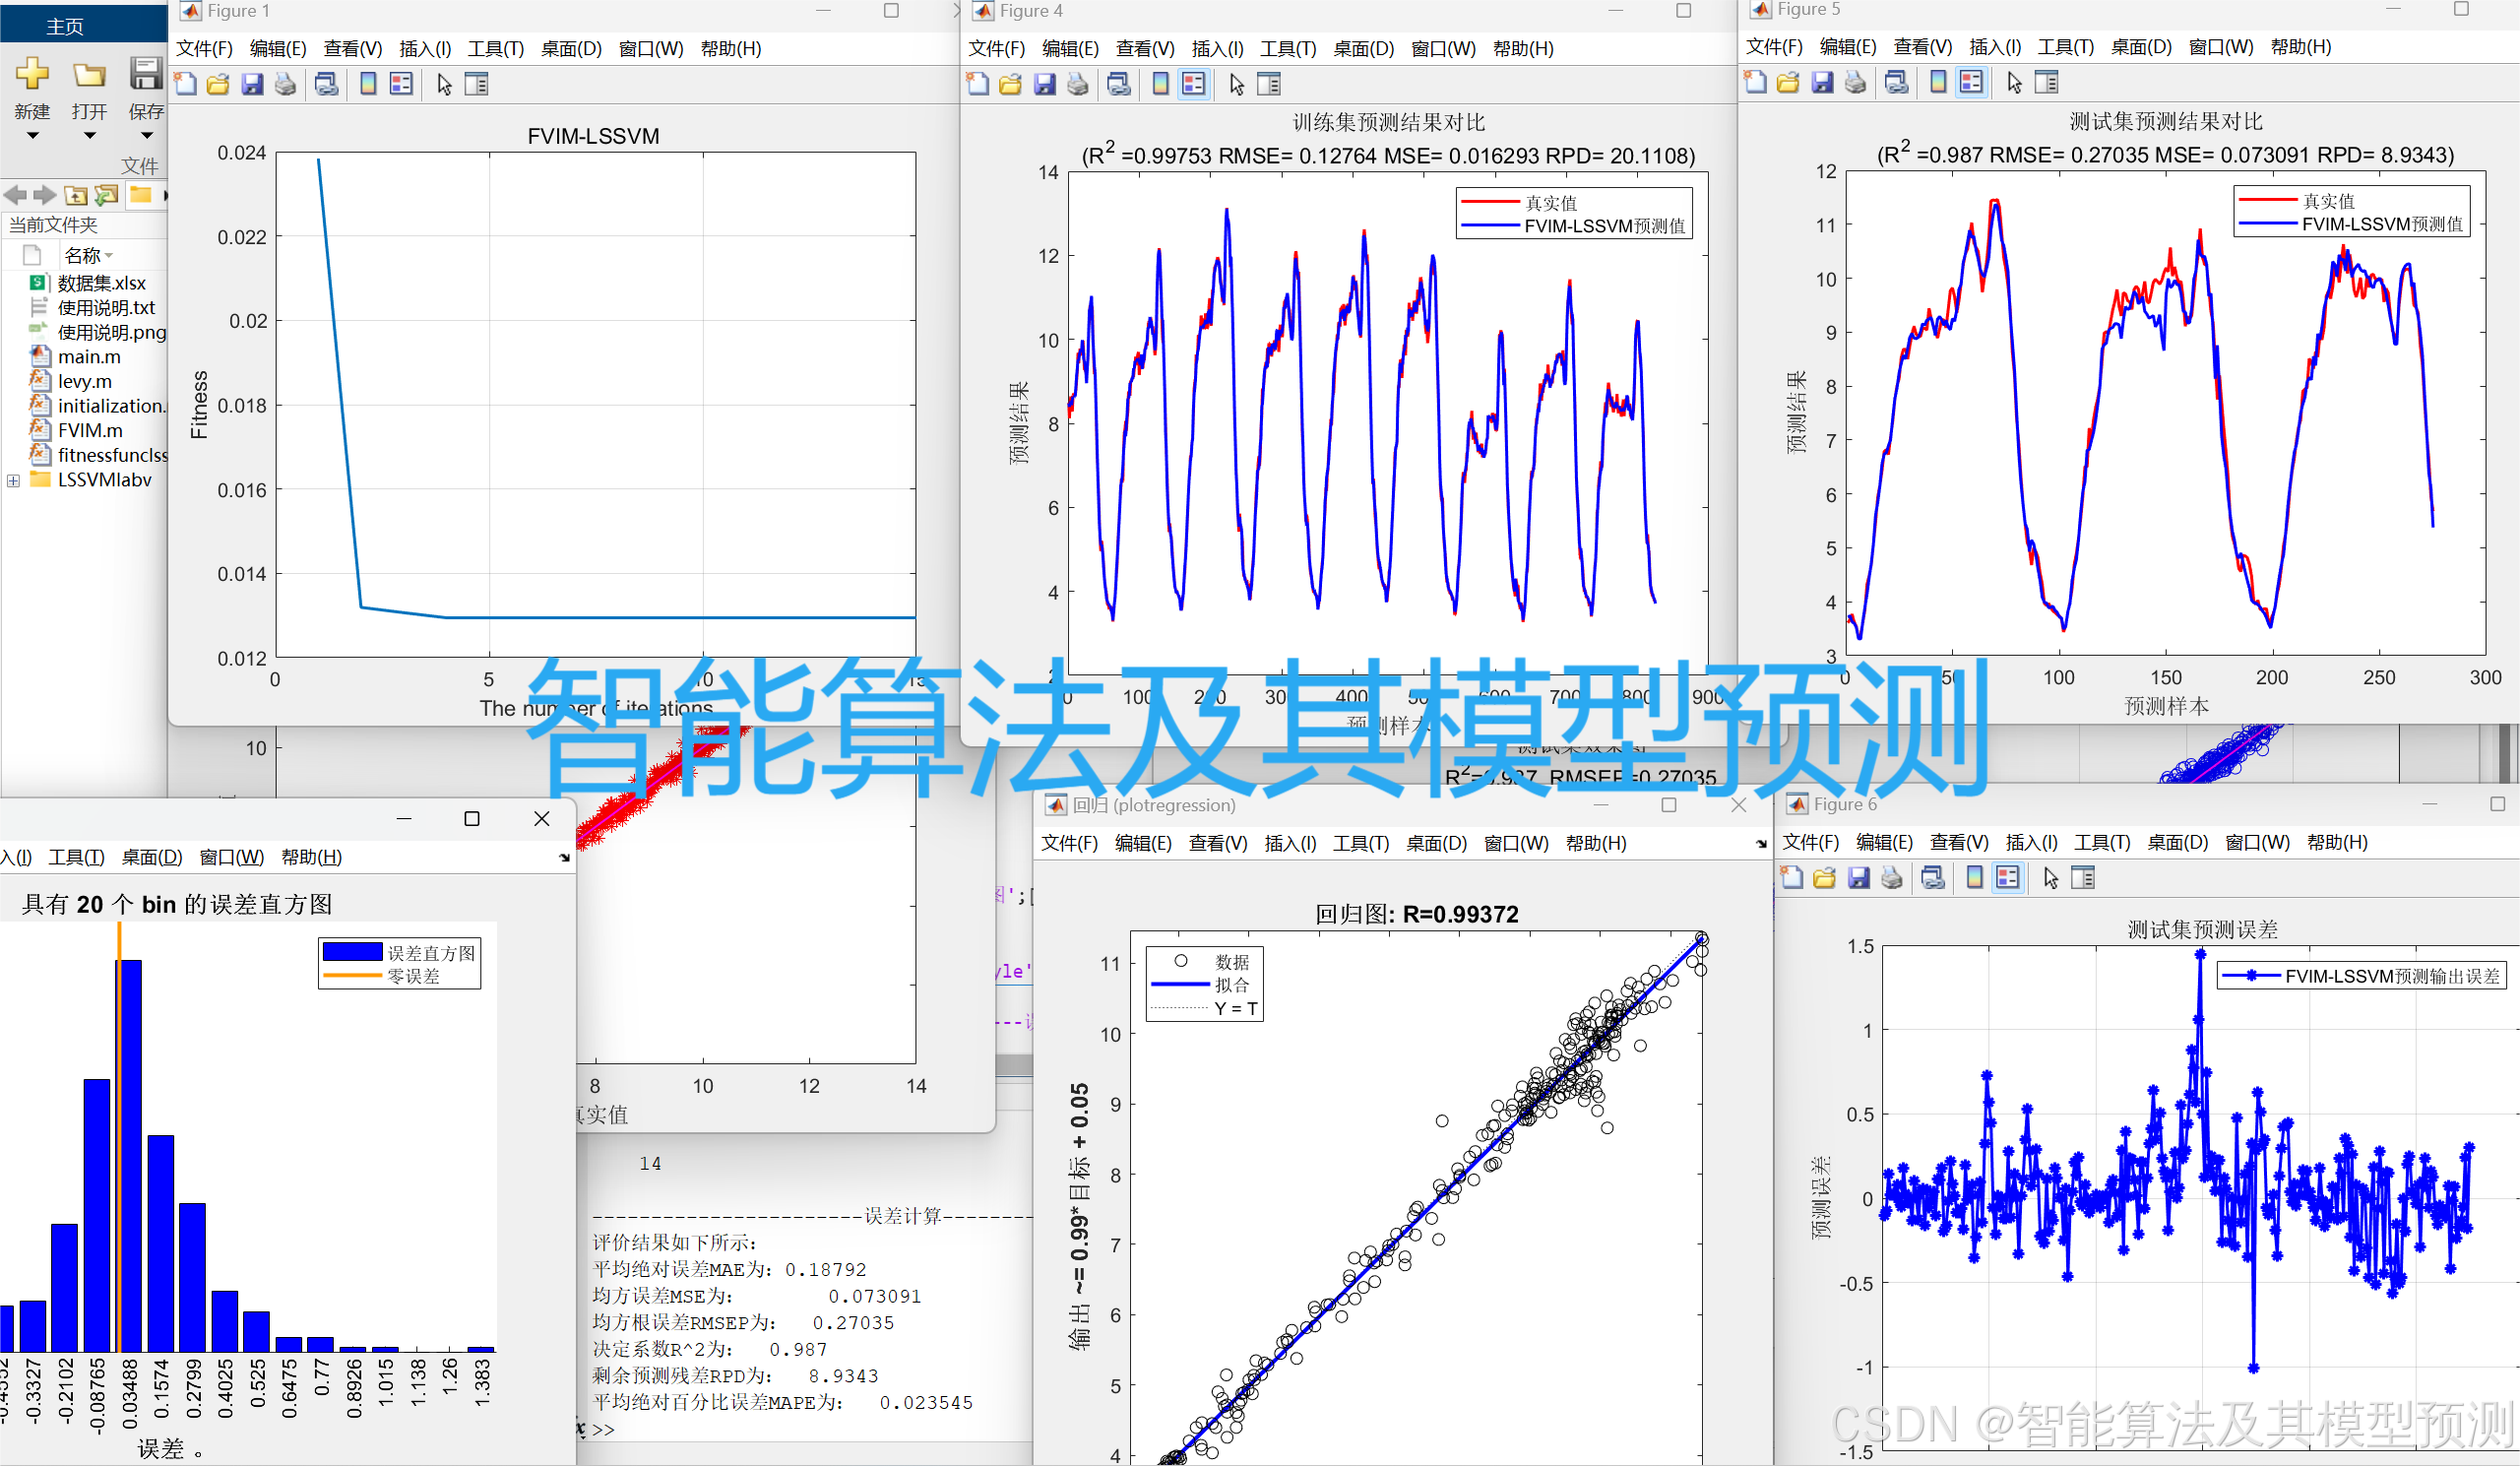Save Figure 5 with the floppy disk icon
The height and width of the screenshot is (1466, 2520).
(1823, 82)
